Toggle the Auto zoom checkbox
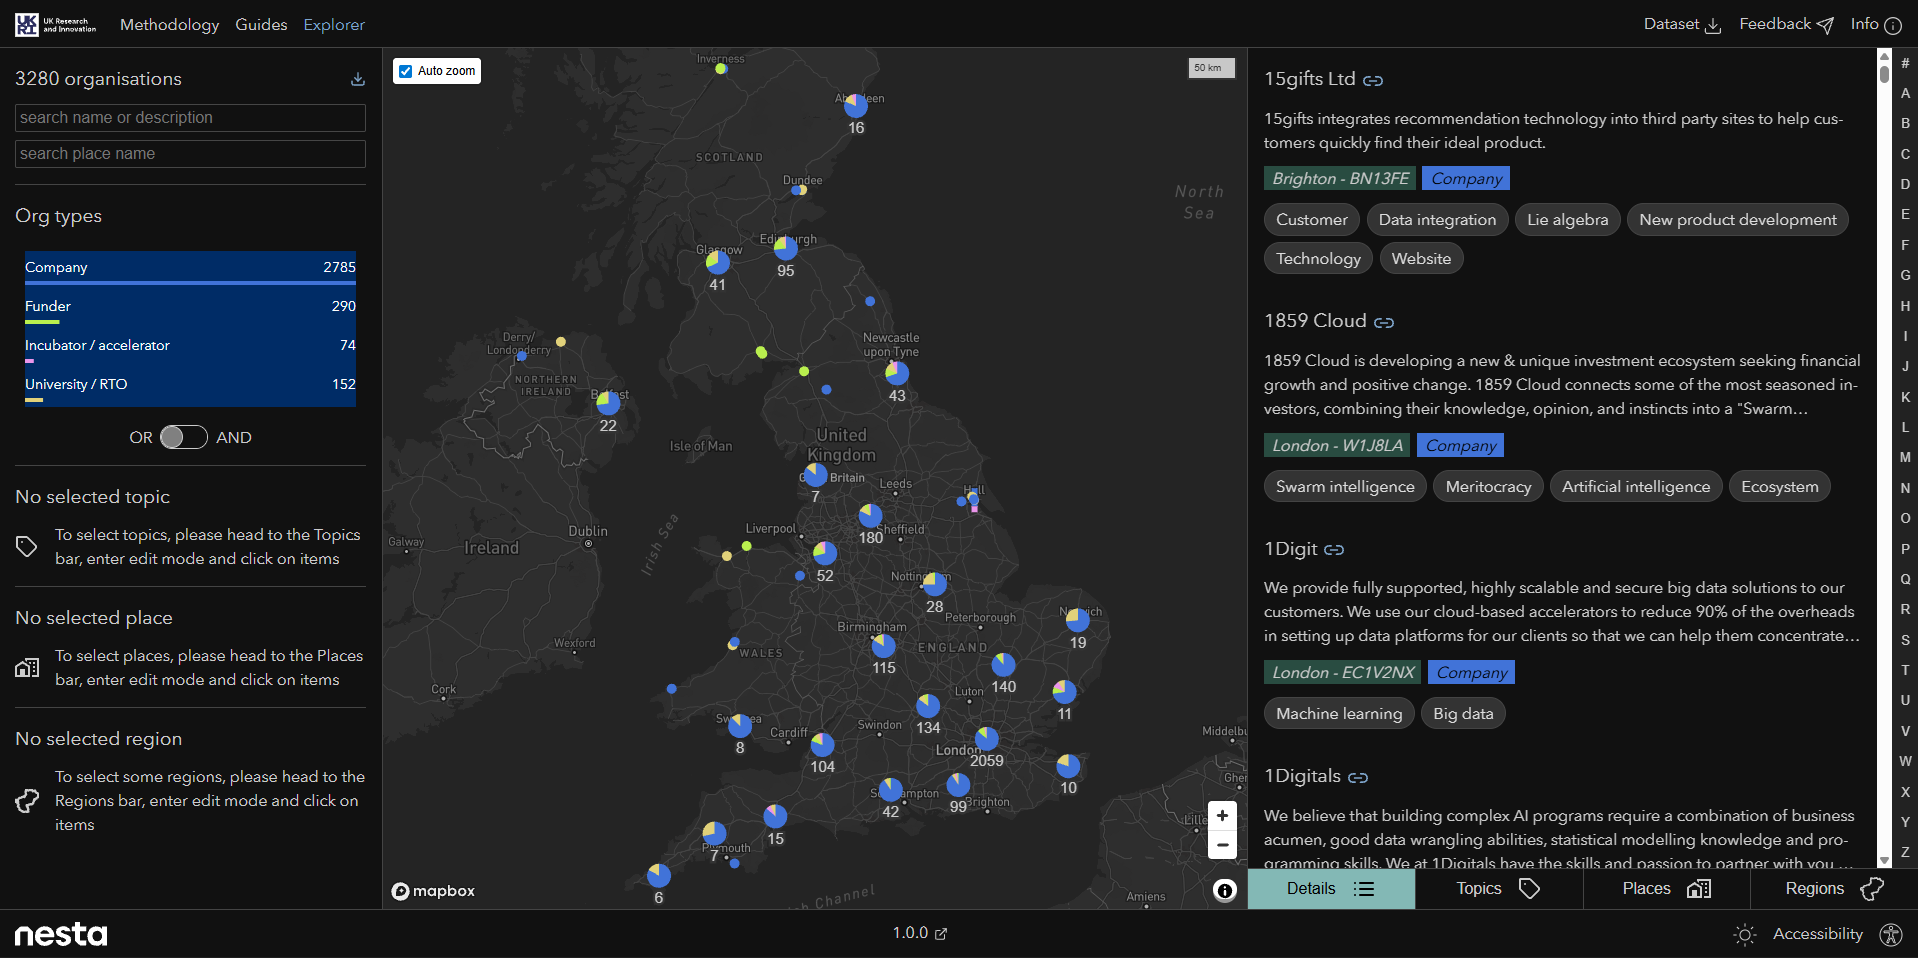Viewport: 1918px width, 958px height. coord(405,71)
